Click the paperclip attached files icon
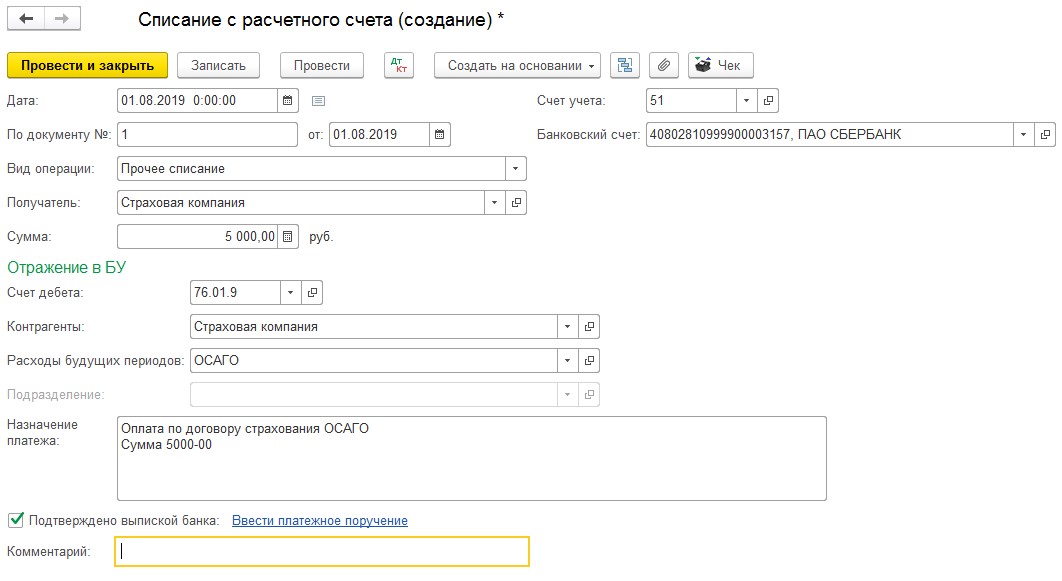Screen dimensions: 1062x581 (663, 65)
